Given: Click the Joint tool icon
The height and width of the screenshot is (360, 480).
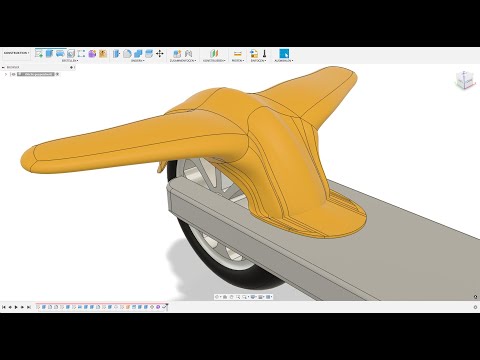Looking at the screenshot, I should pyautogui.click(x=188, y=53).
